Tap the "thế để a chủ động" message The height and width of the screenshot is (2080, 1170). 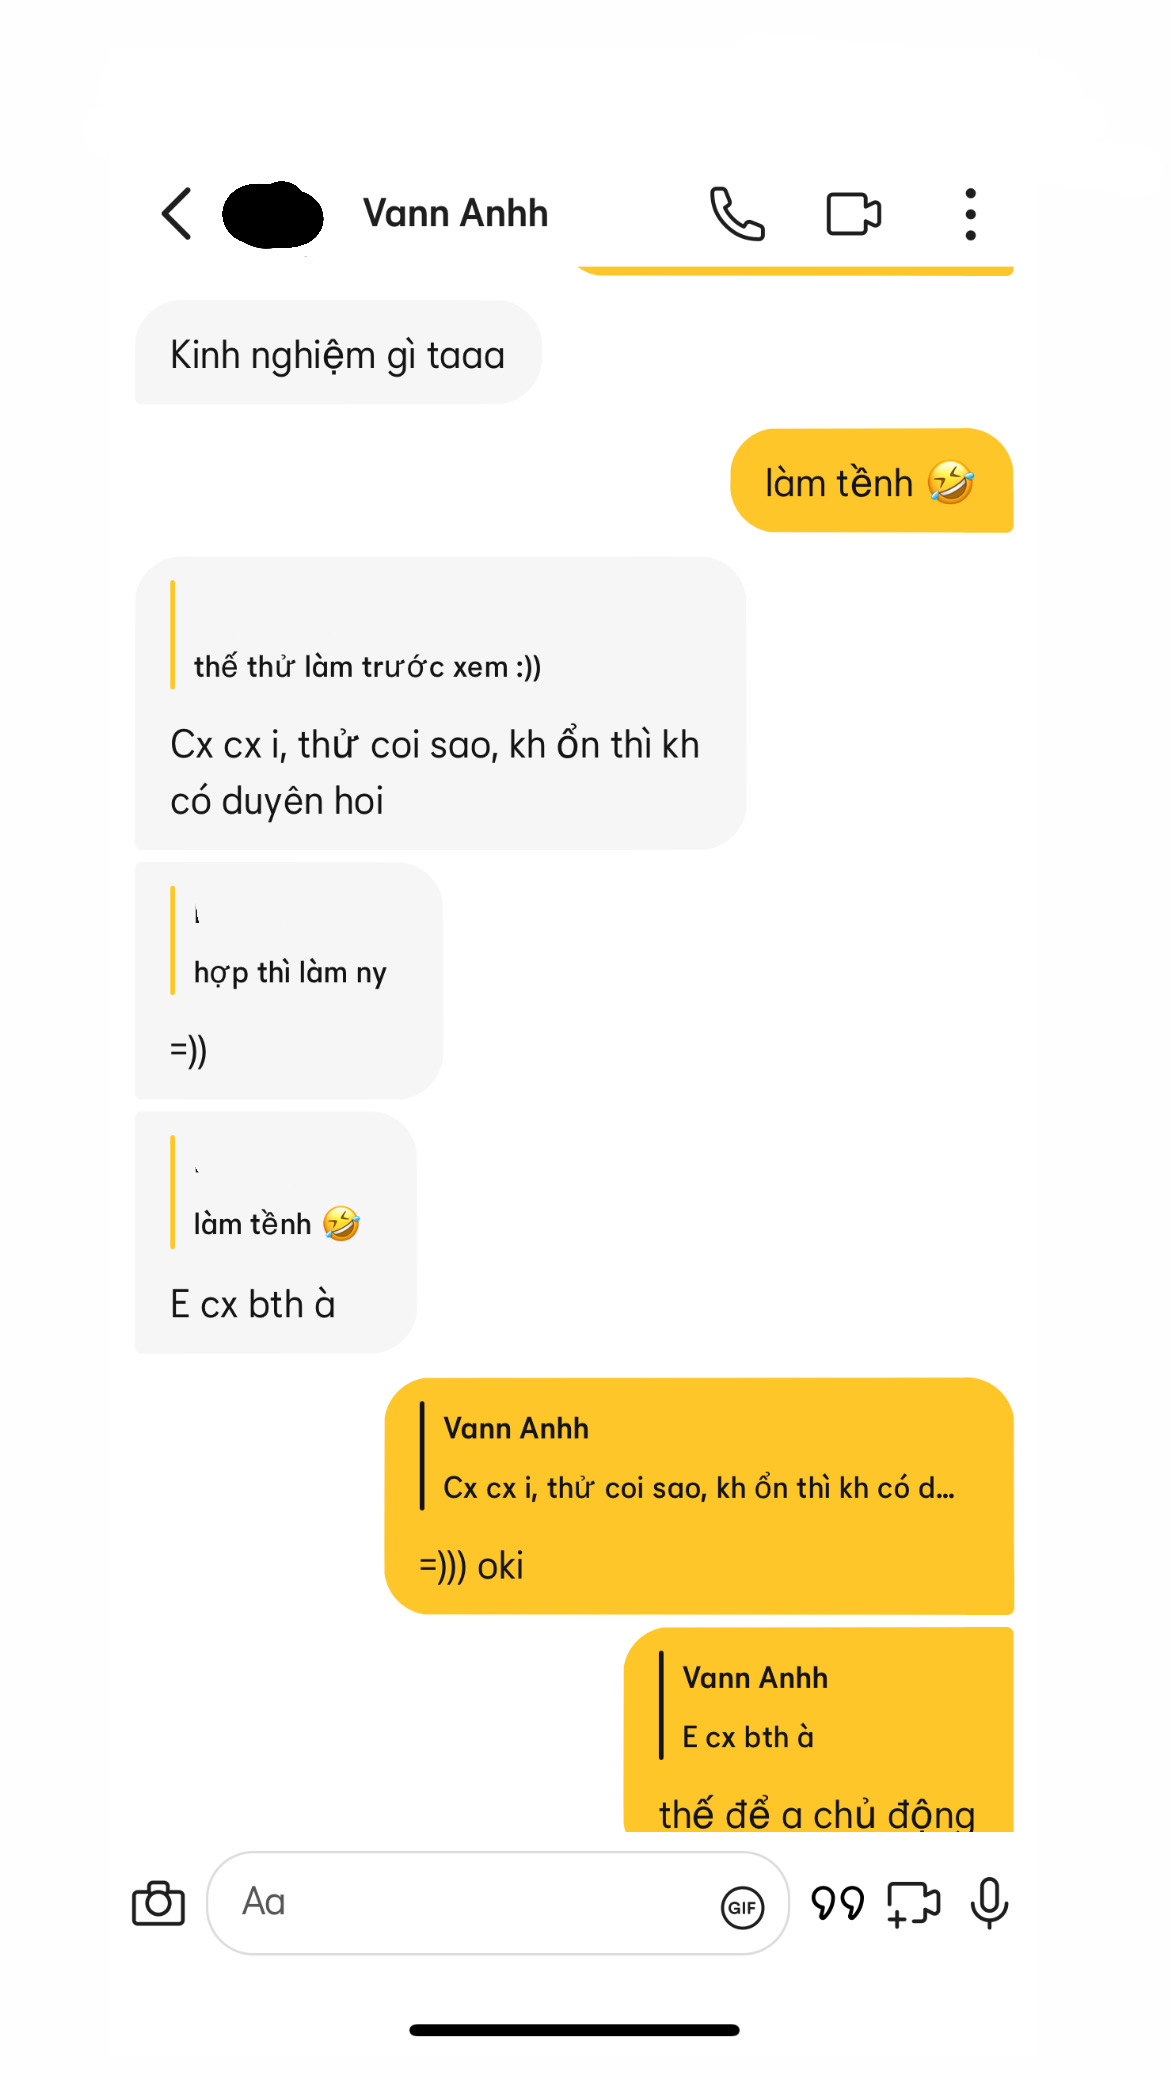[816, 1812]
